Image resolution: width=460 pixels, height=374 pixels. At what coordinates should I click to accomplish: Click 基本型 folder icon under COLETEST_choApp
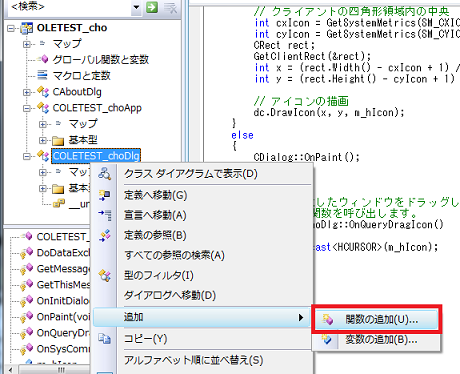58,141
